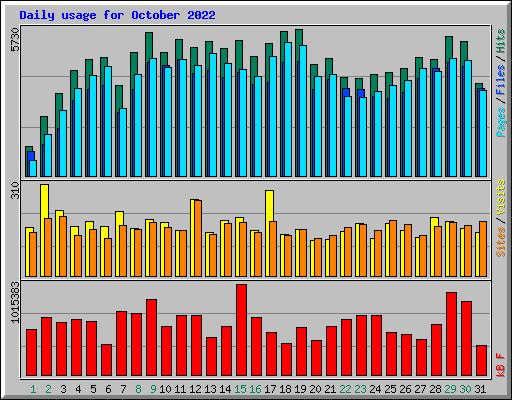Click the 'Hits' legend label

pyautogui.click(x=501, y=41)
